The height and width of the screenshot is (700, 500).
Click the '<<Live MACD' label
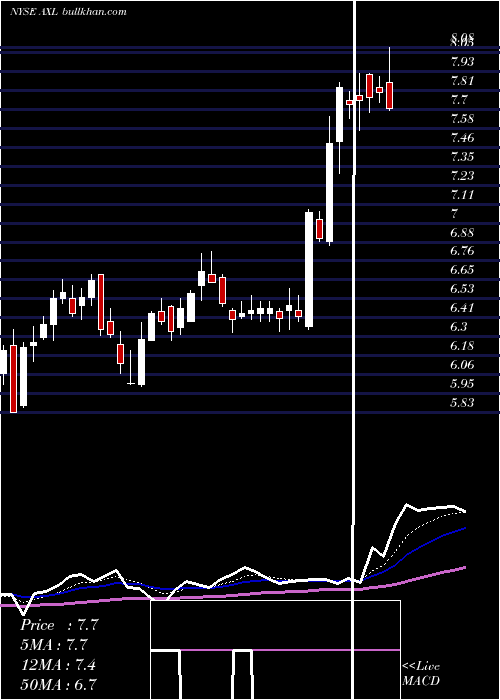[421, 674]
